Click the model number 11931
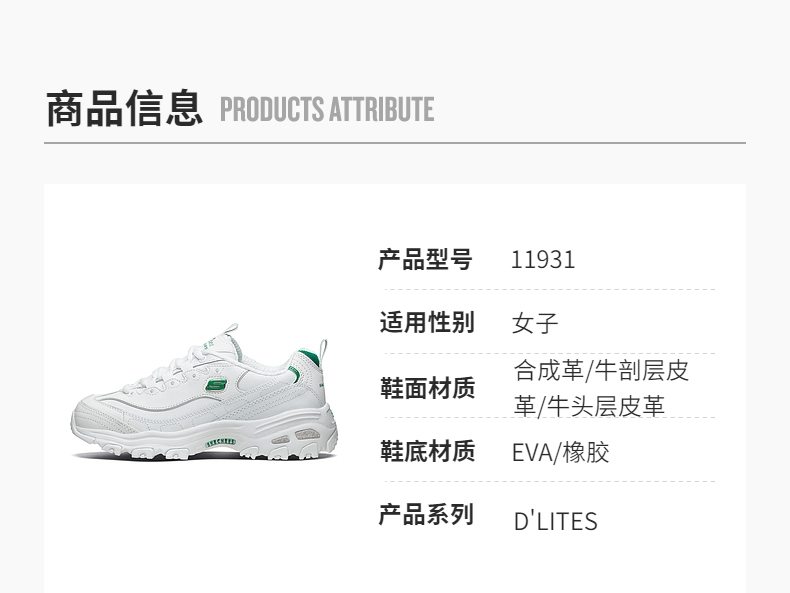The width and height of the screenshot is (790, 593). [x=543, y=260]
